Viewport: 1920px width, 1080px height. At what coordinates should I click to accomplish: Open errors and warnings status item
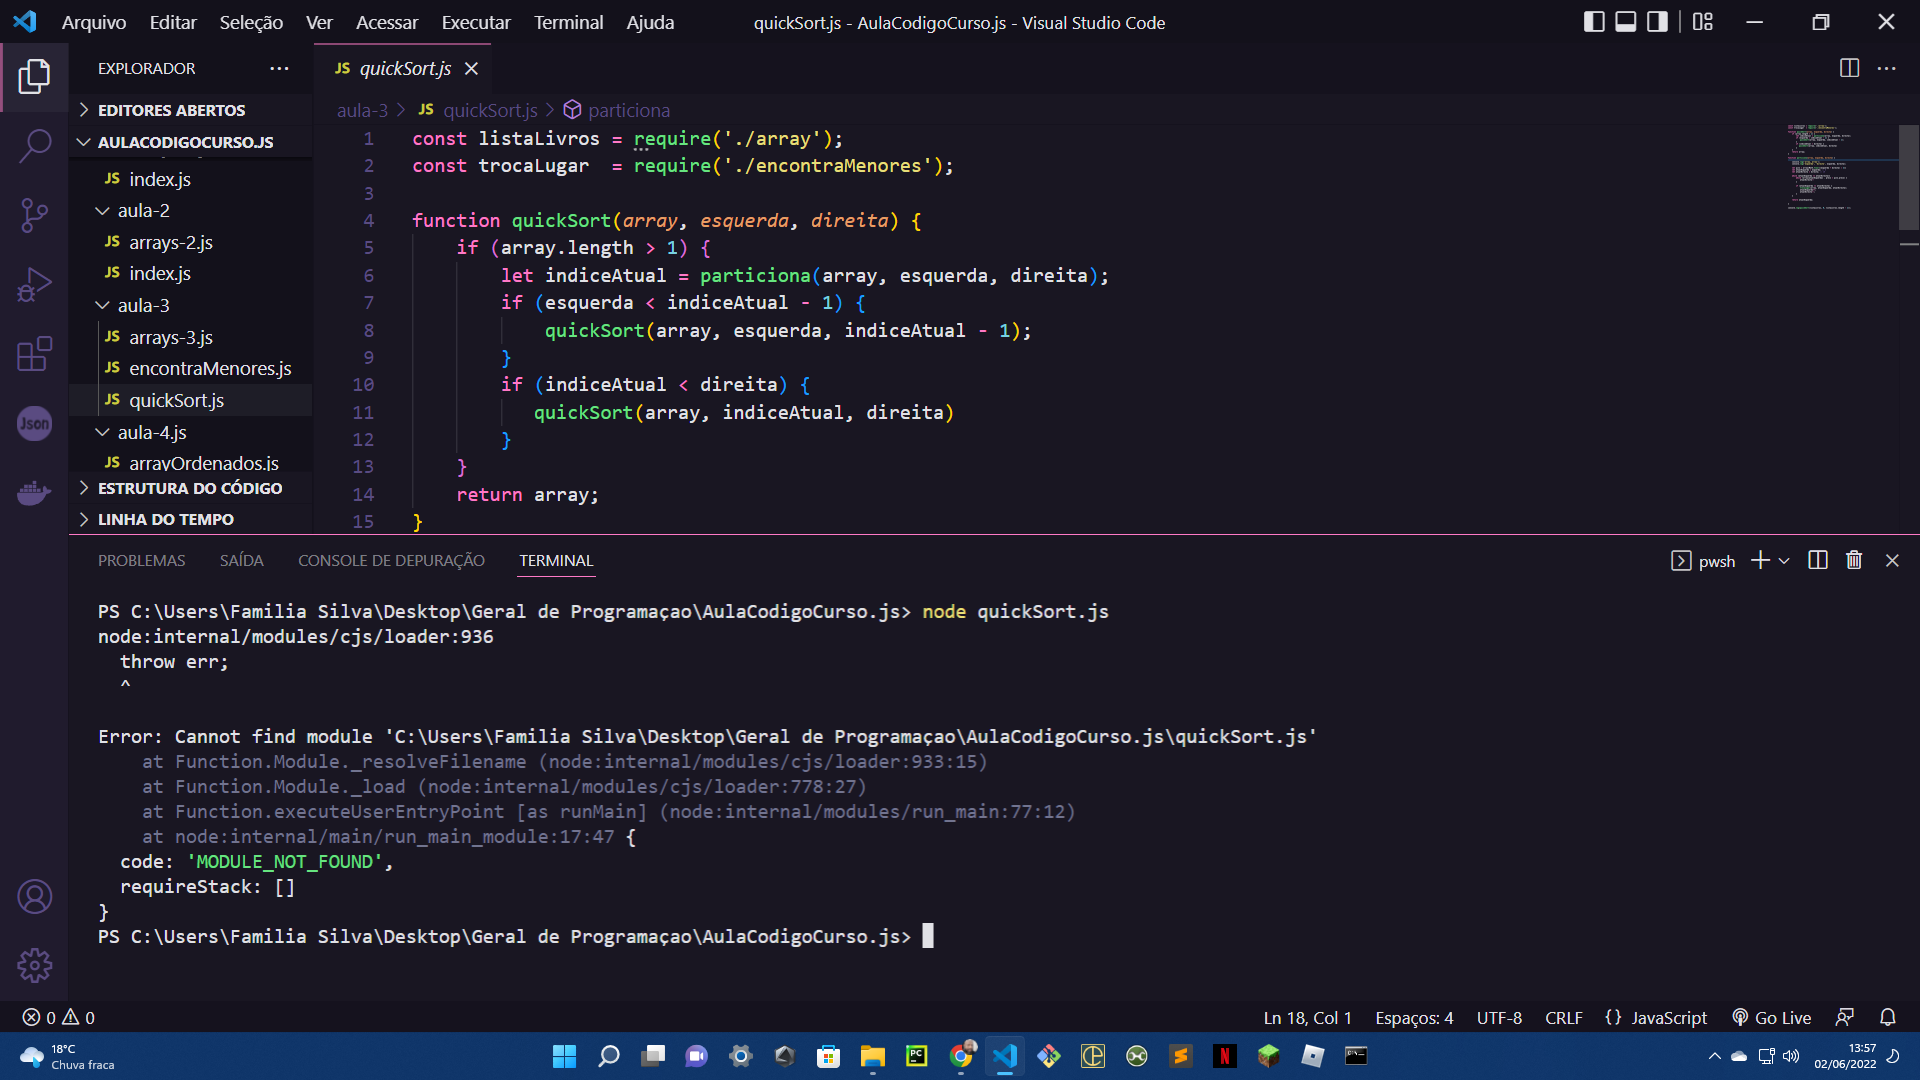(58, 1017)
